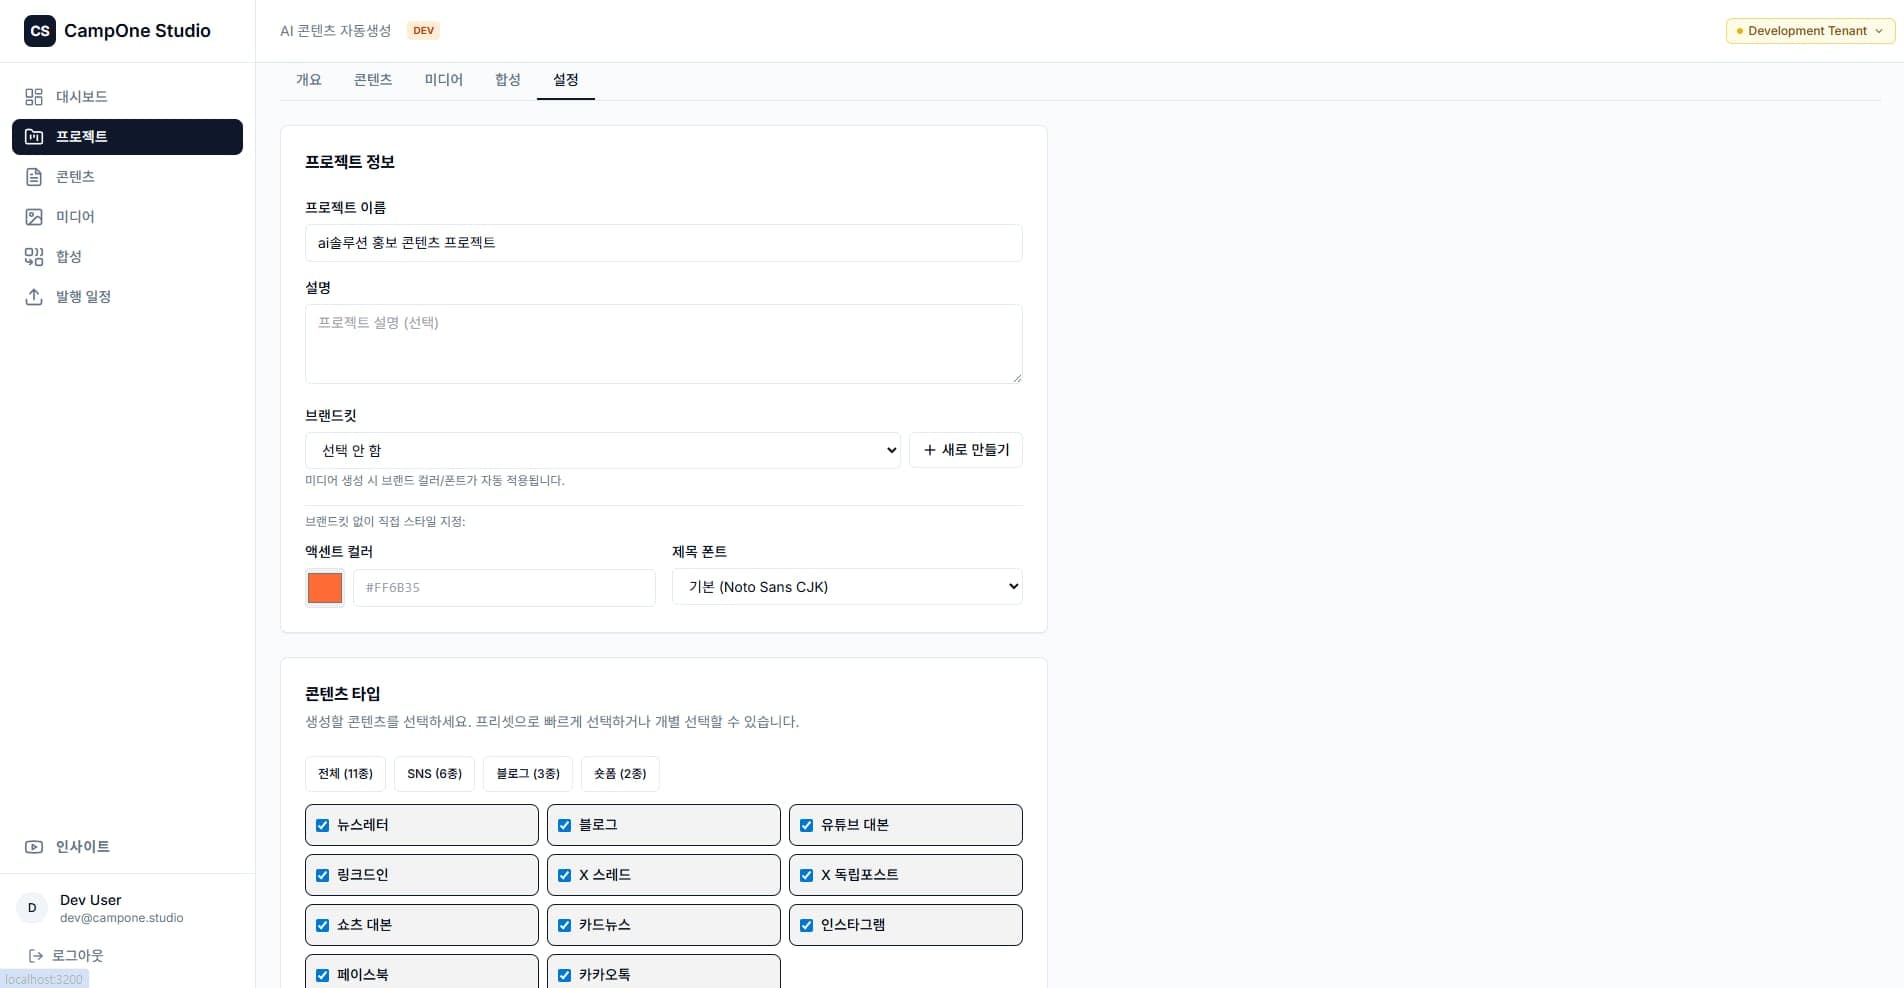Switch to the 합성 tab

point(508,80)
